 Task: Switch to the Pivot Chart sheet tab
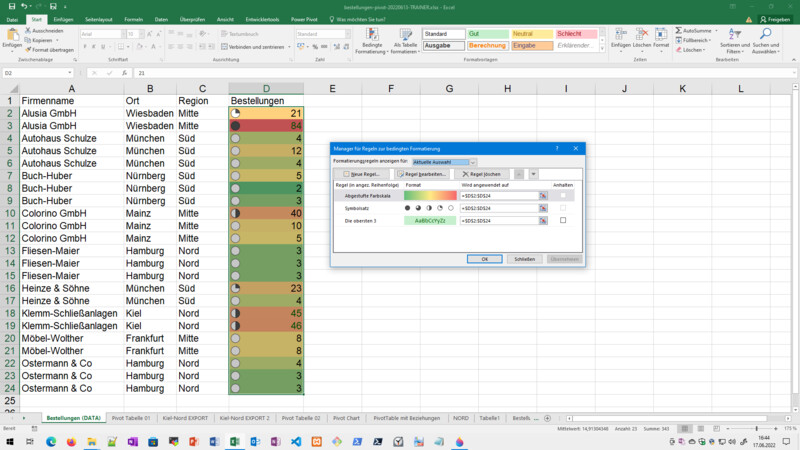pyautogui.click(x=346, y=418)
